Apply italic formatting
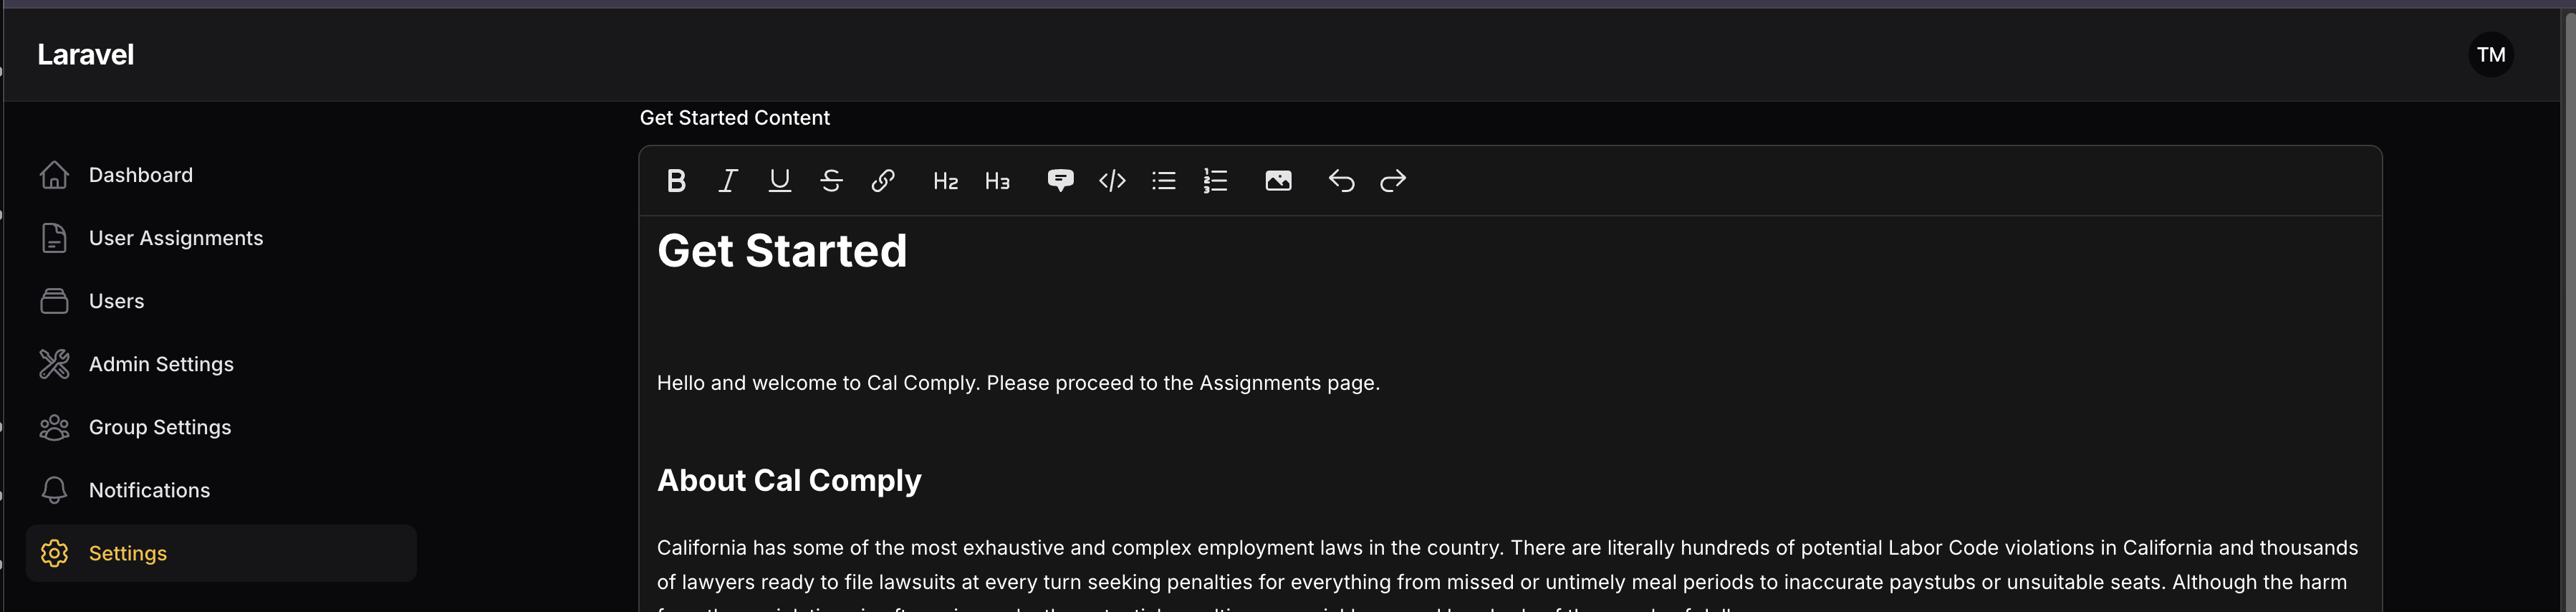2576x612 pixels. pos(728,181)
